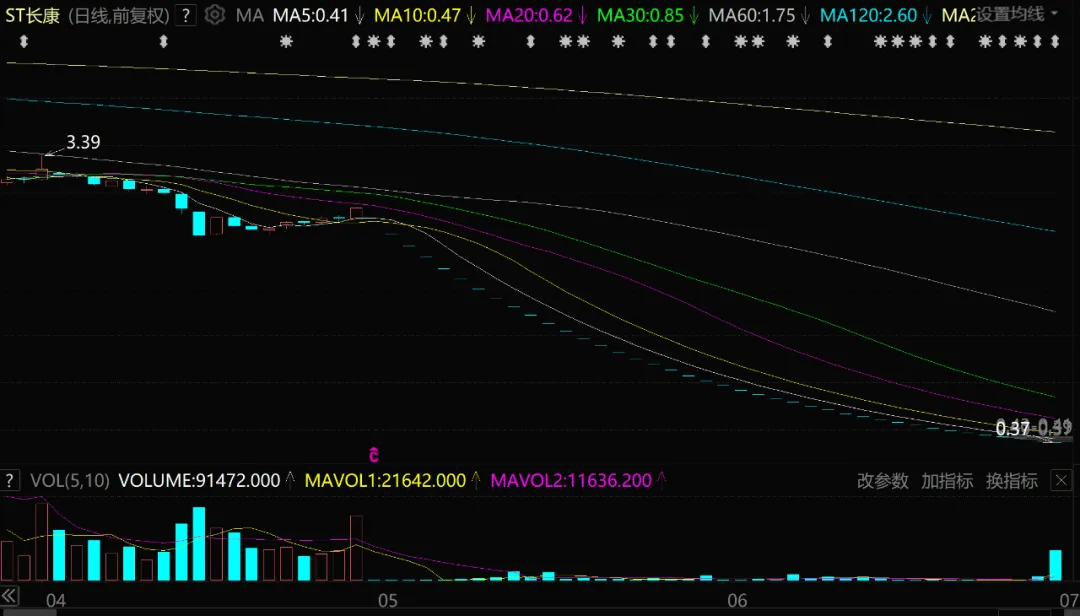Click the ST长康 stock title
Screen dimensions: 1080x616
(x=32, y=15)
